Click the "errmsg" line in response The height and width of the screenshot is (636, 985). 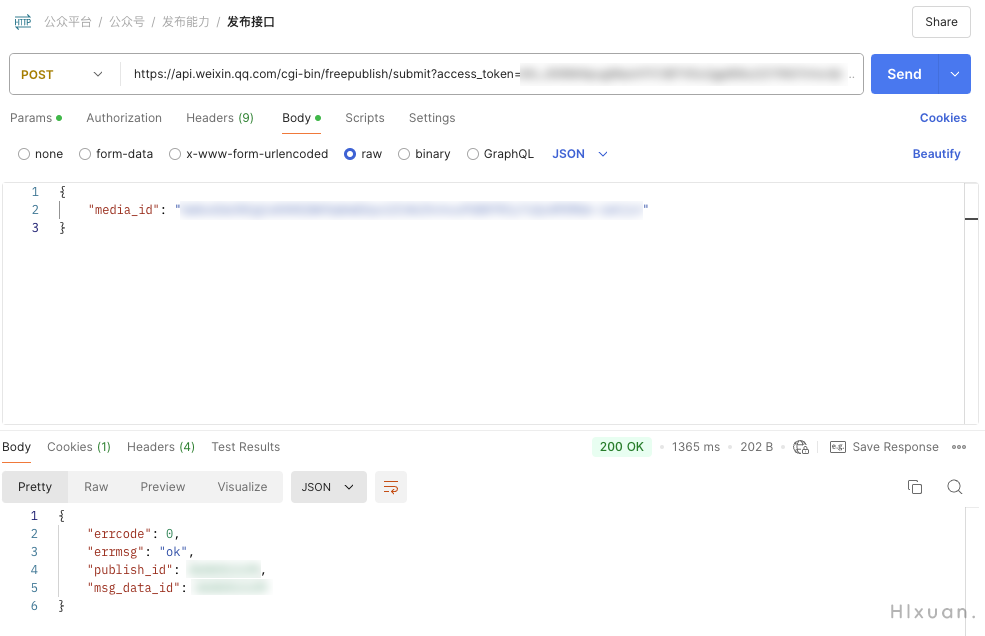pos(141,552)
